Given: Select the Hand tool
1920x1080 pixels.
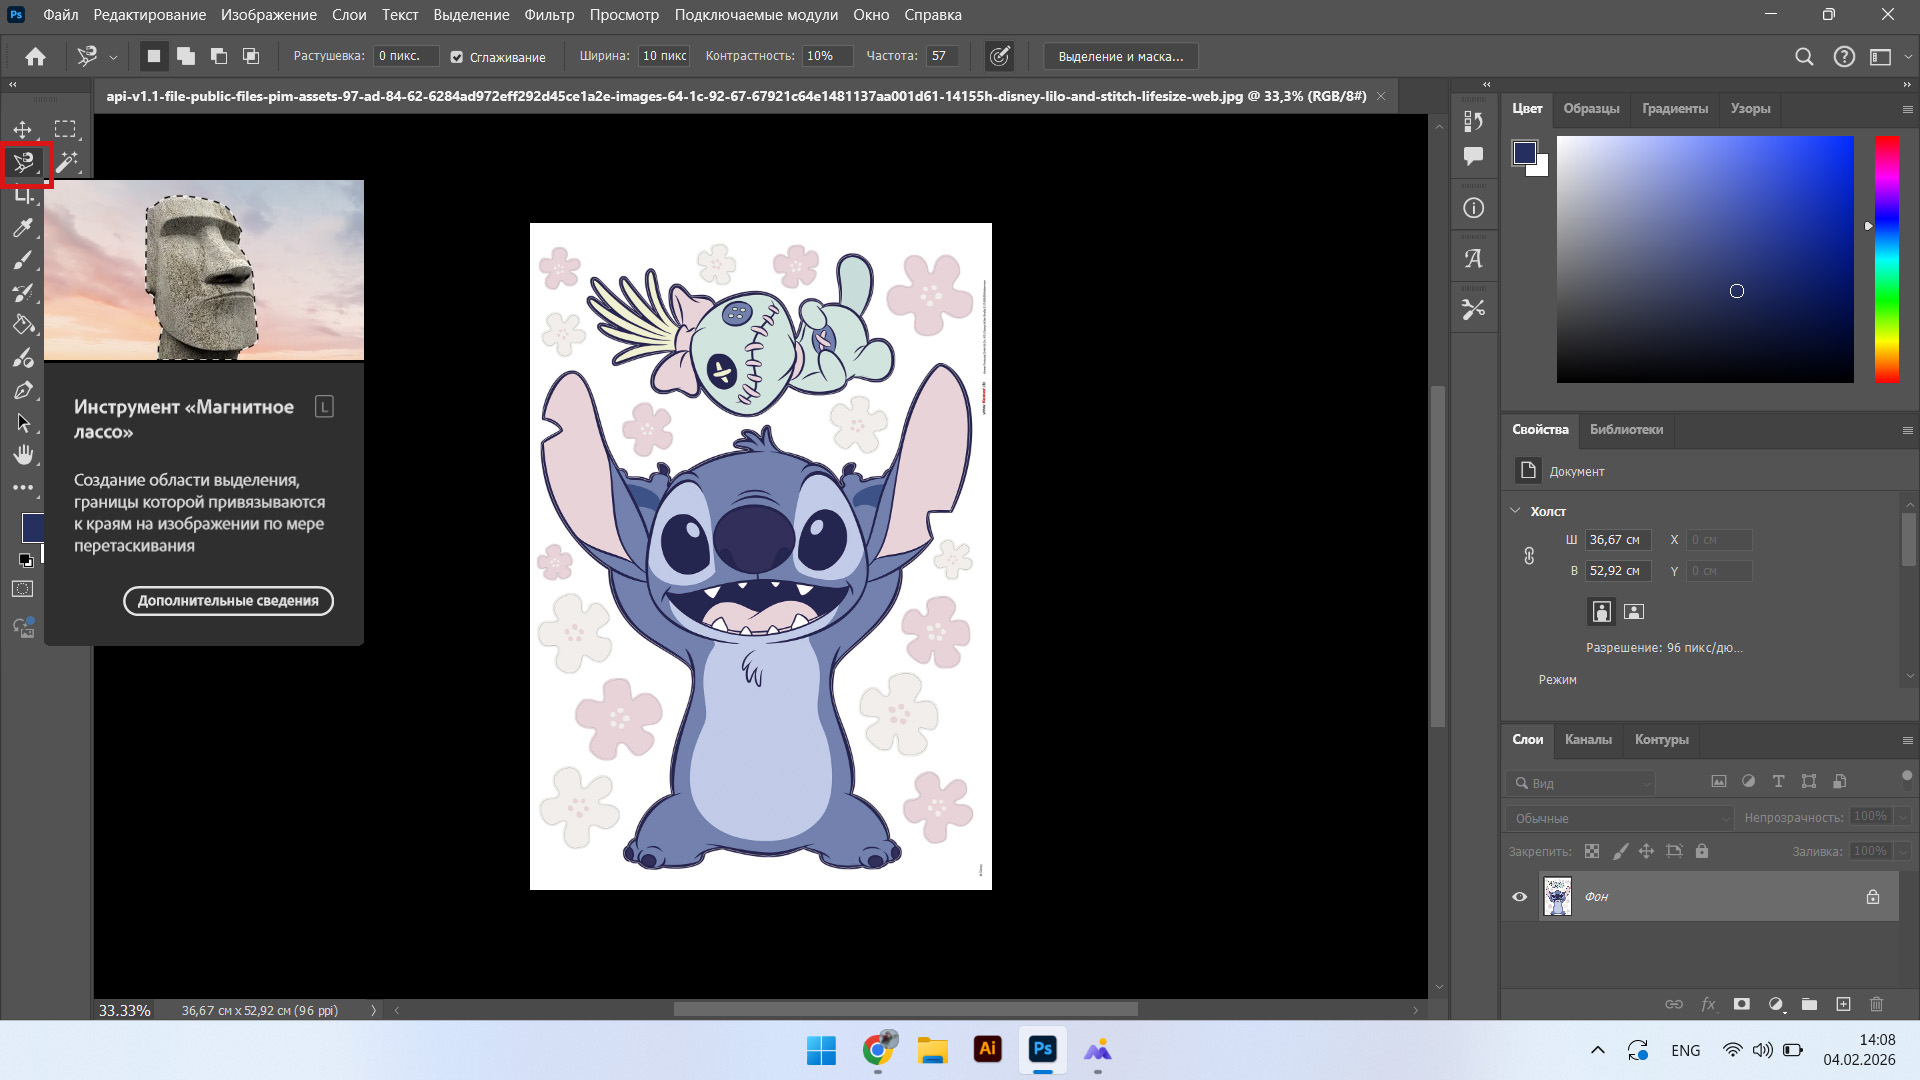Looking at the screenshot, I should (22, 455).
